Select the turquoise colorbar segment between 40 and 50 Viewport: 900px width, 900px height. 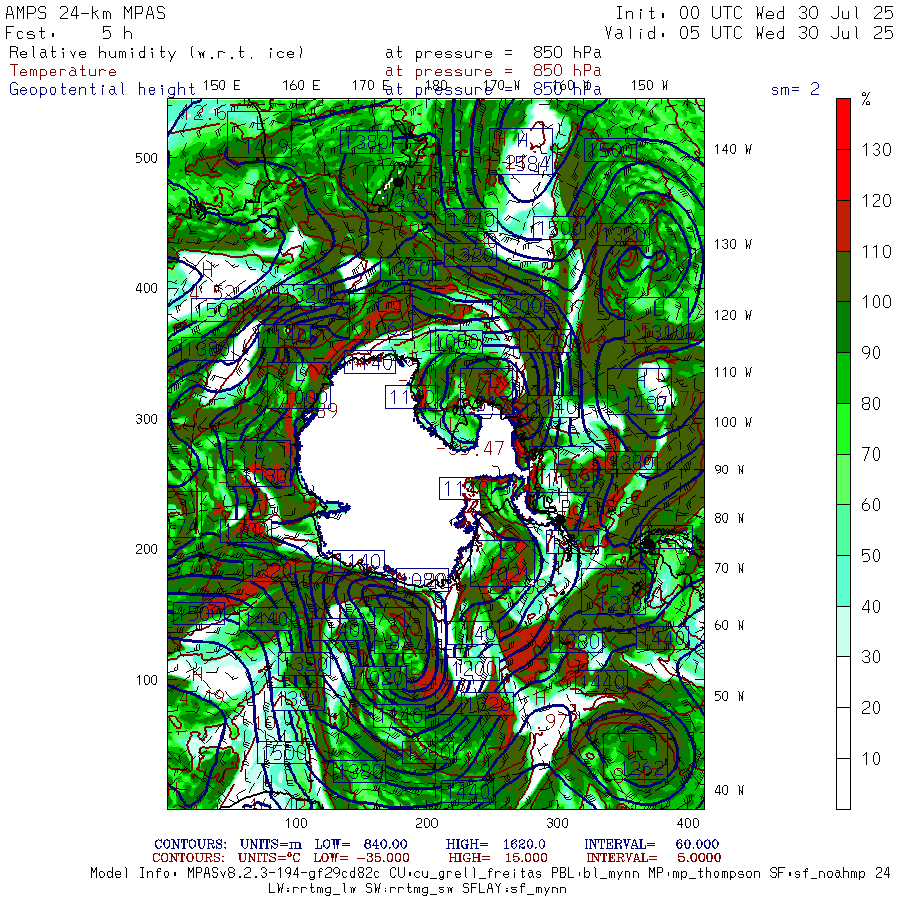pyautogui.click(x=843, y=581)
